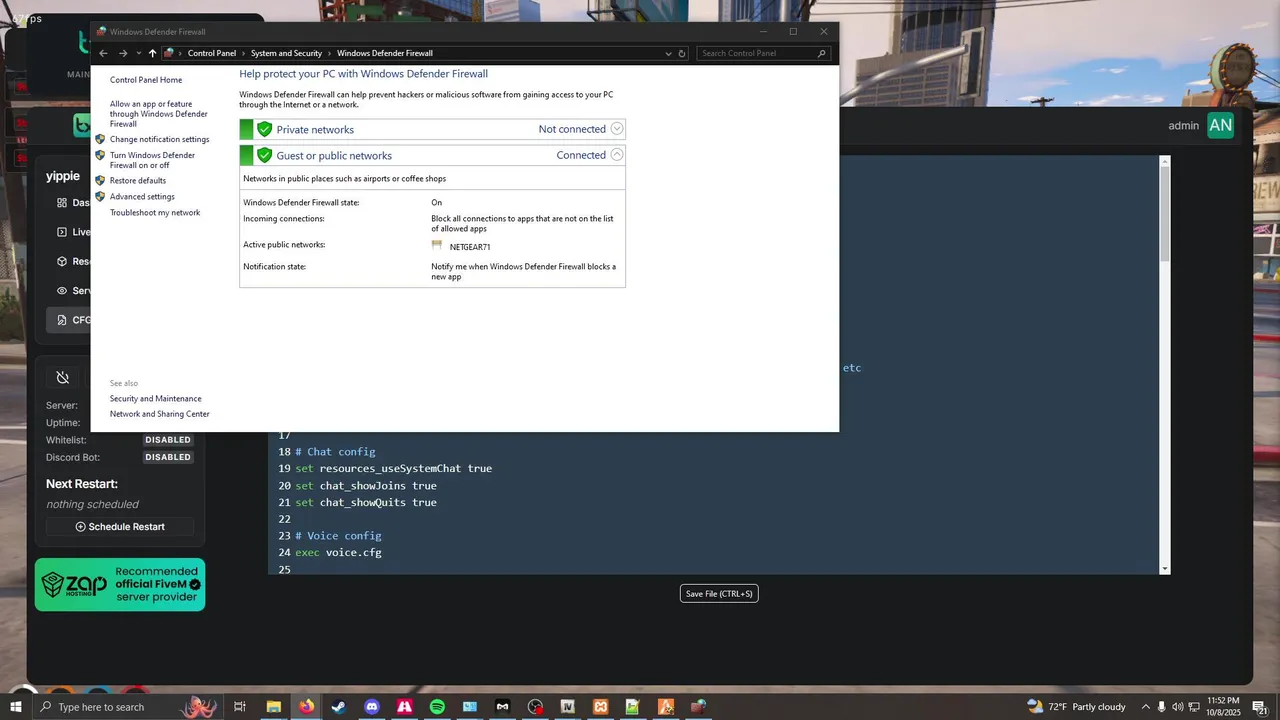Screen dimensions: 1280x720
Task: Go back in Control Panel navigation
Action: coord(103,53)
